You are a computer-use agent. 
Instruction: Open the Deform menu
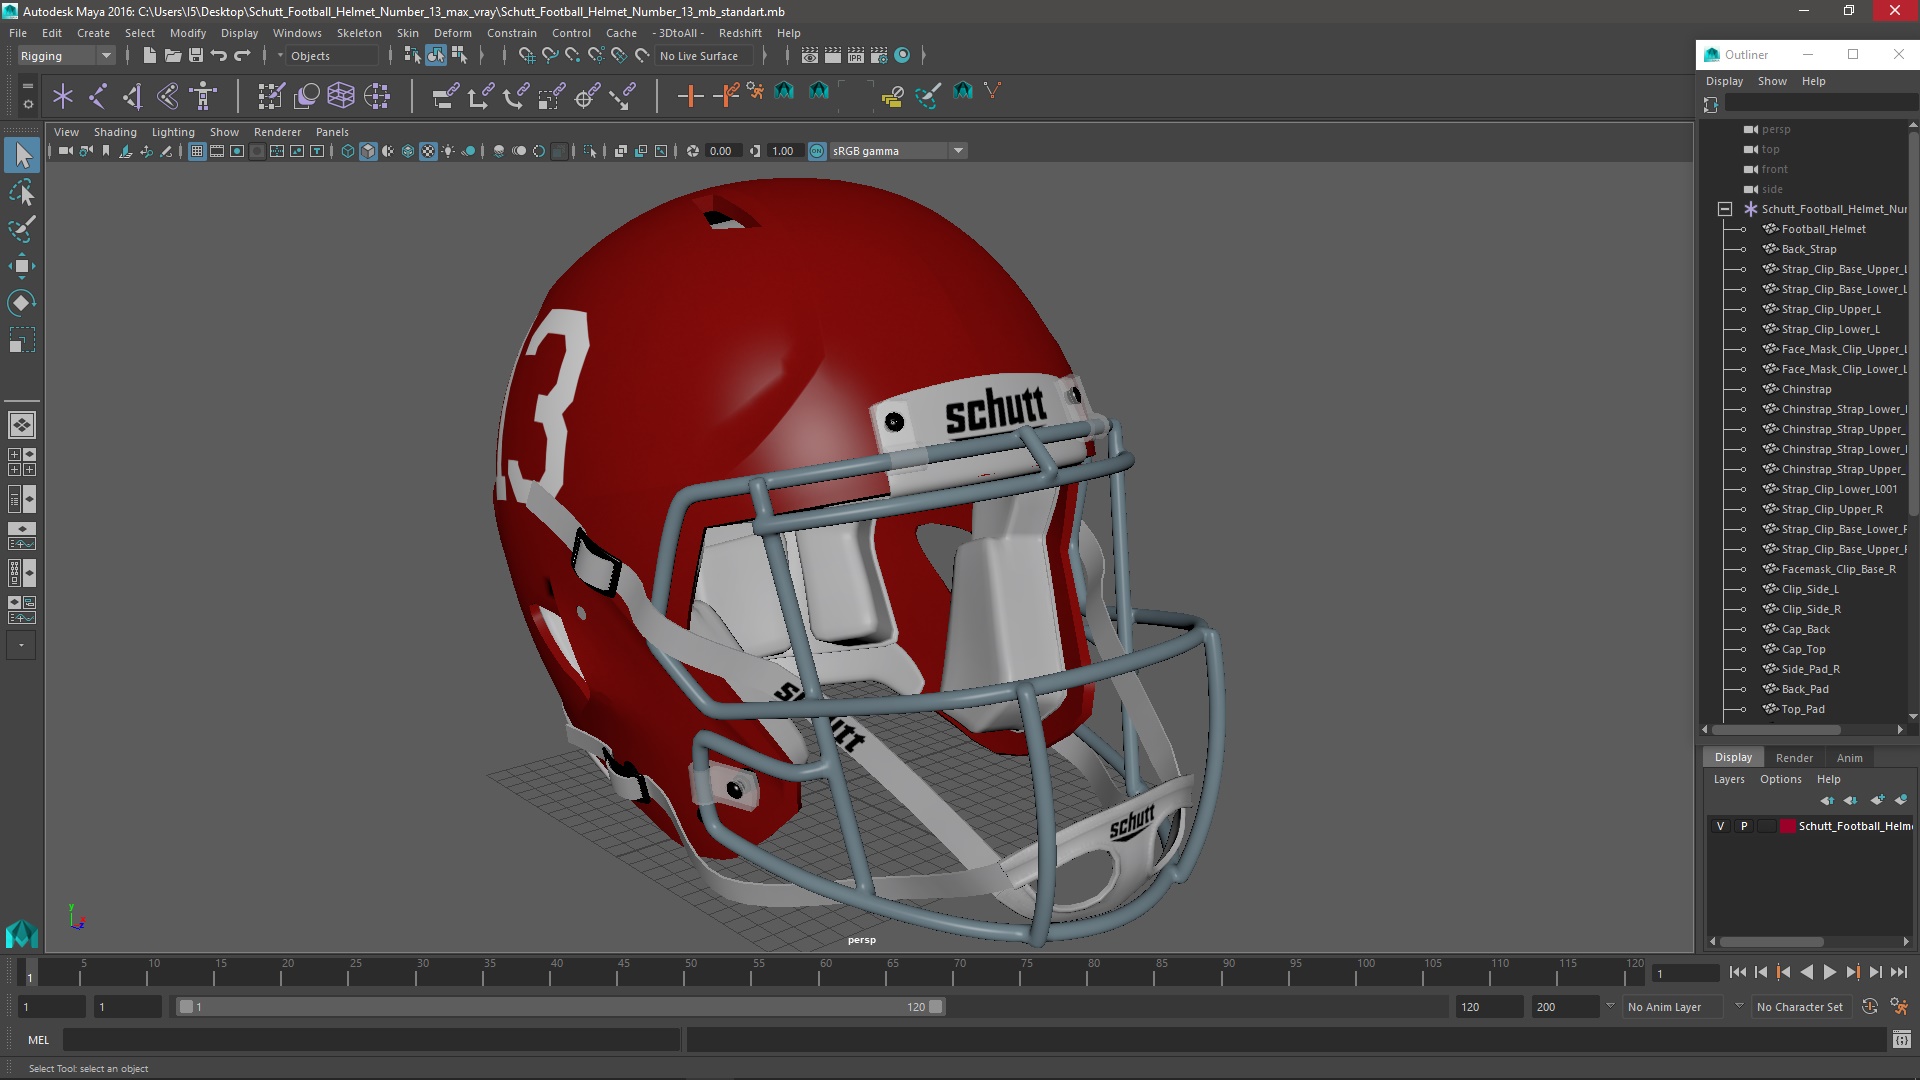pos(452,33)
